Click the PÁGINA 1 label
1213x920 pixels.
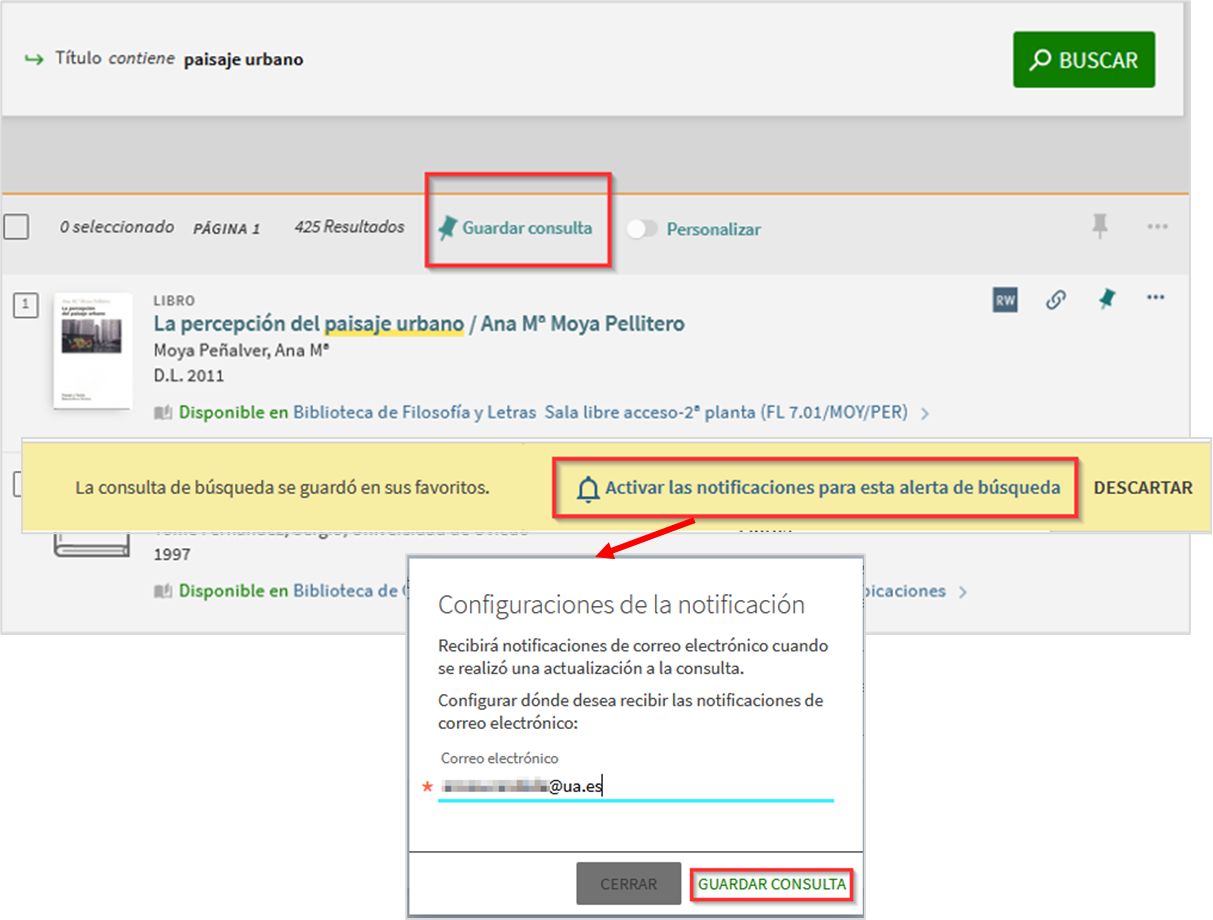click(226, 229)
